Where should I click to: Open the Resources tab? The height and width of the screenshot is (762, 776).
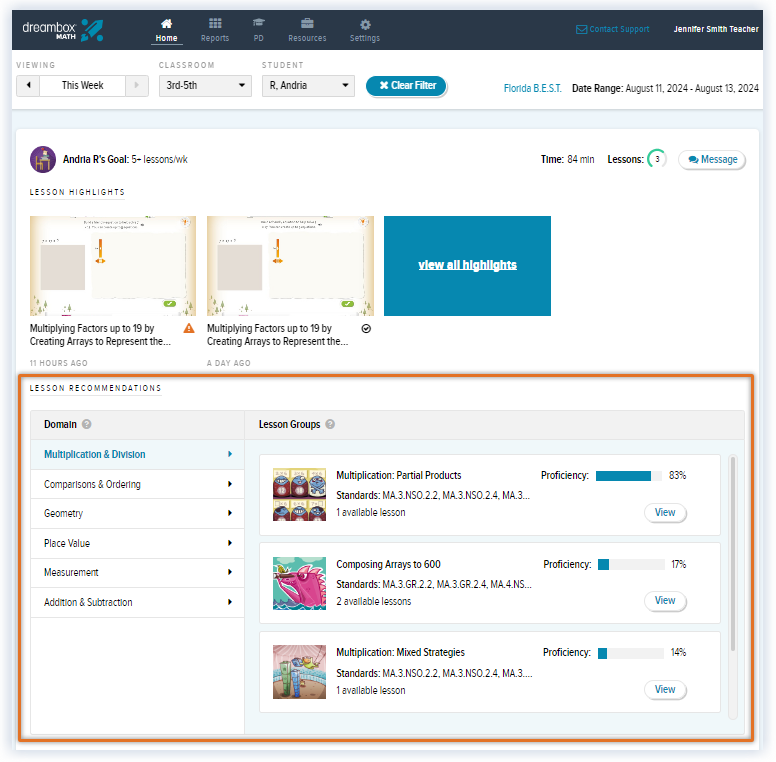pos(307,31)
